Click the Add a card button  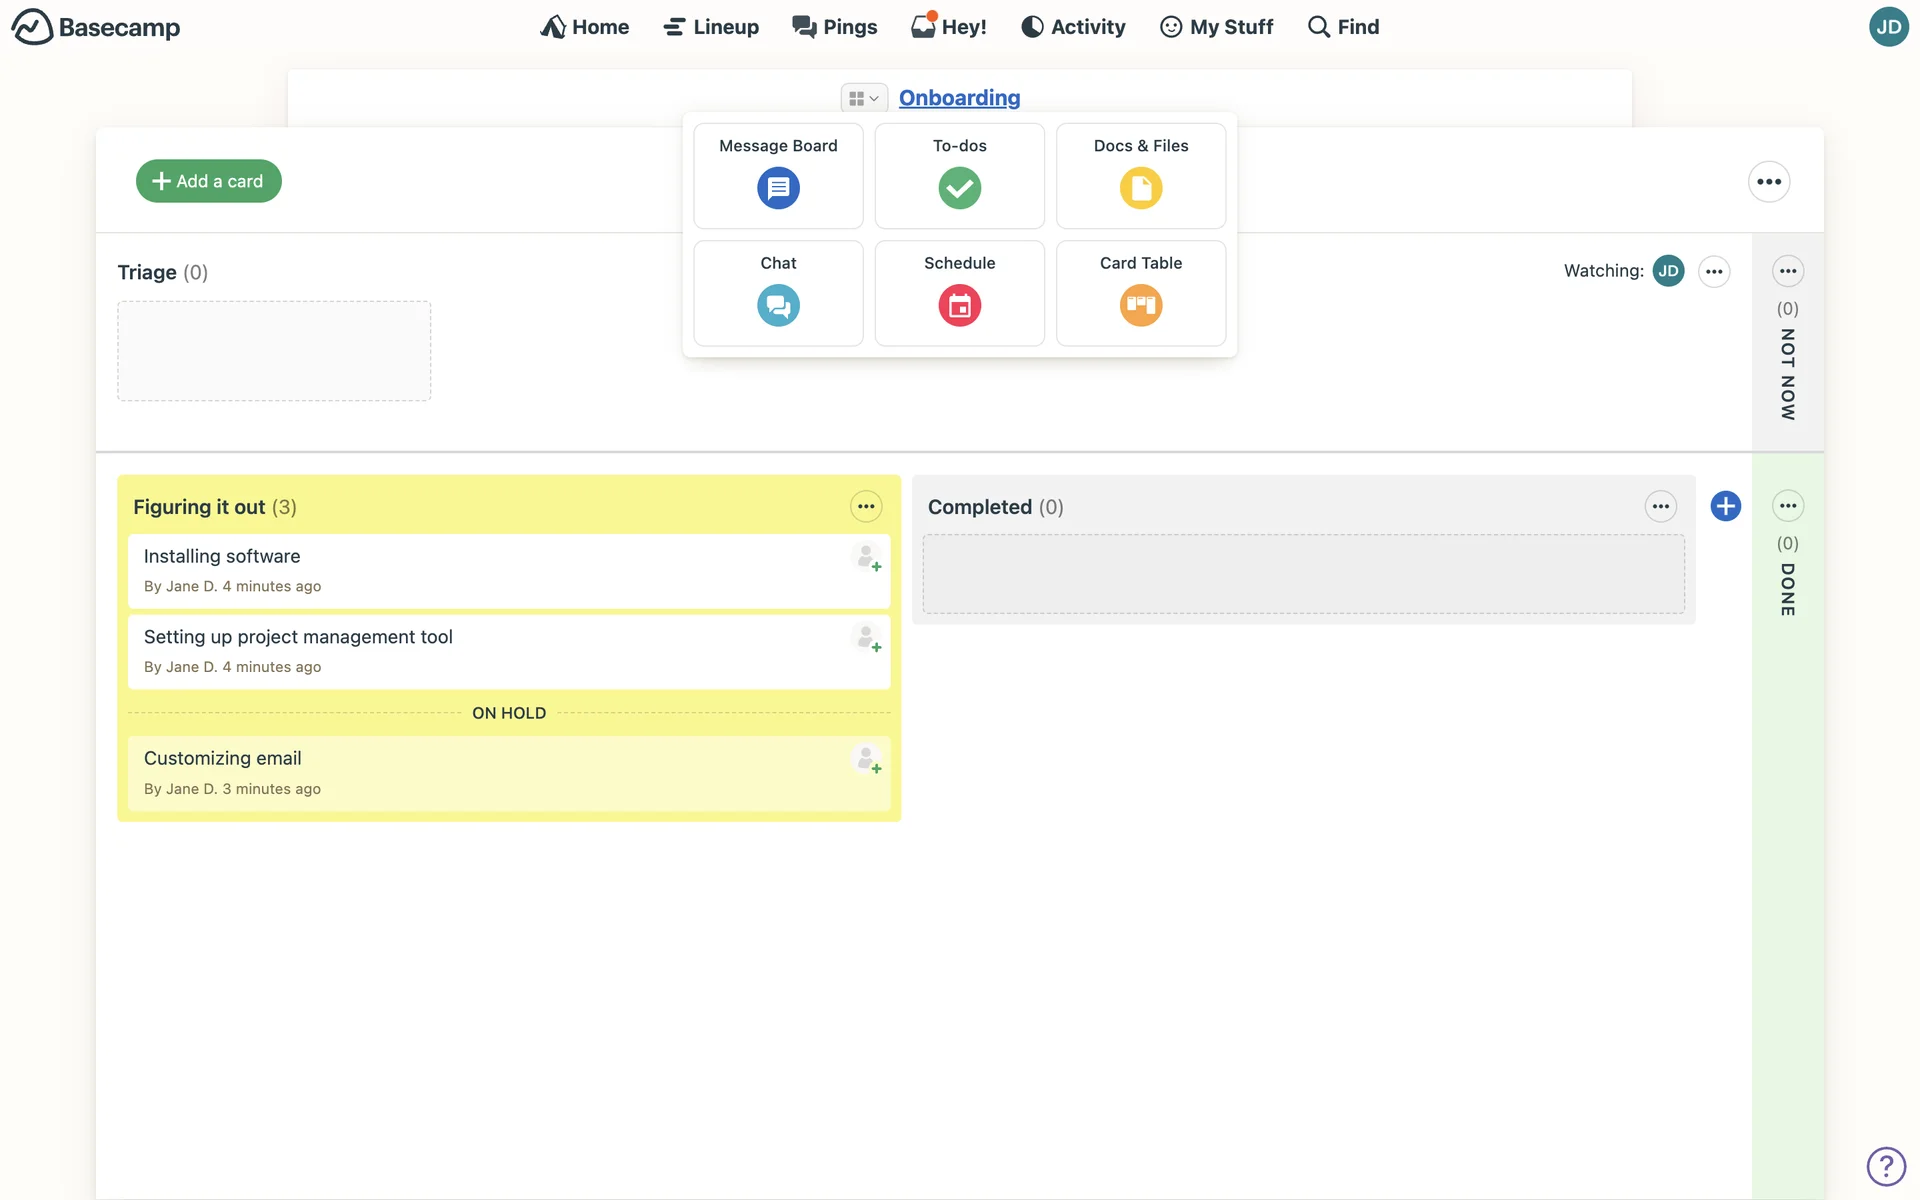click(208, 181)
